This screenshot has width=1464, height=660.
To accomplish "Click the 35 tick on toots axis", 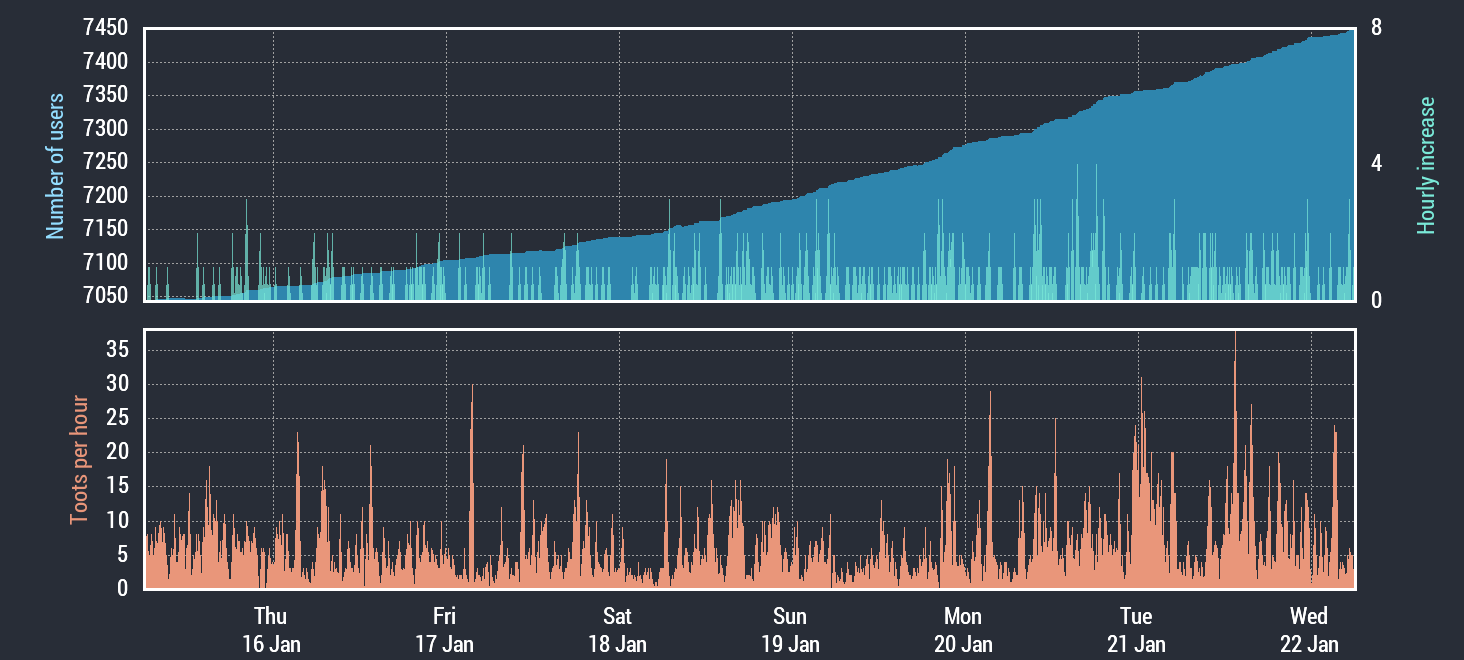I will click(x=118, y=350).
